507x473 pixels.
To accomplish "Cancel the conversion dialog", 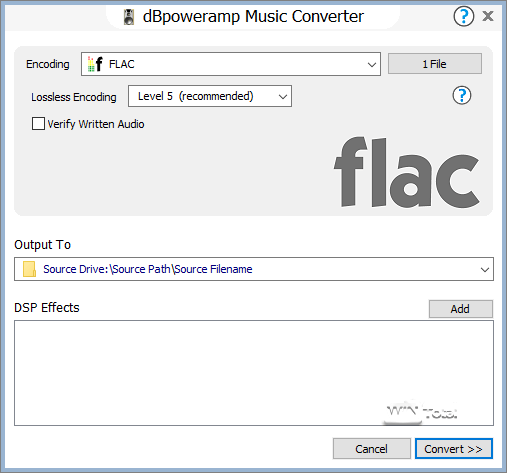I will click(371, 449).
